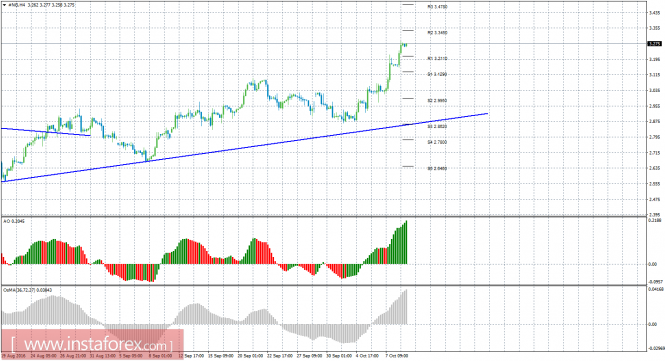Select the long rising blue trendline
The height and width of the screenshot is (361, 665).
point(244,148)
